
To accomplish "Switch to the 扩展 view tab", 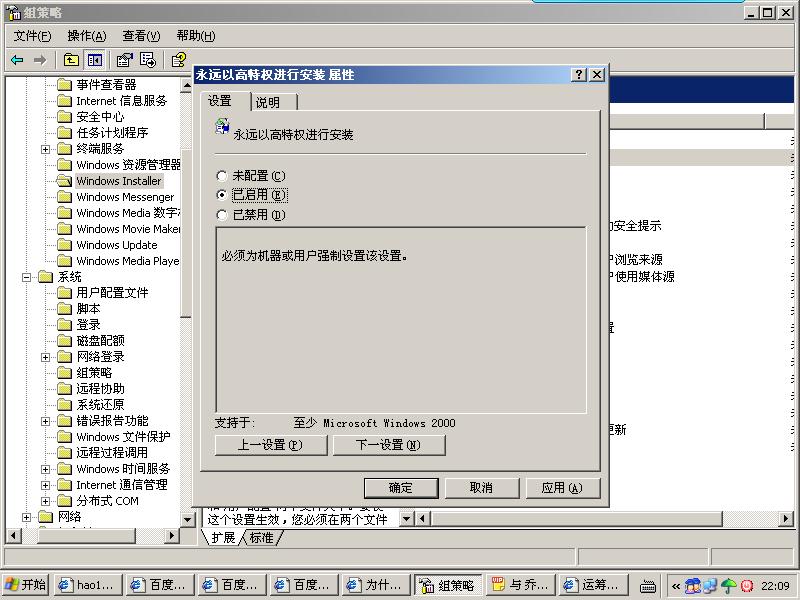I will pos(223,537).
